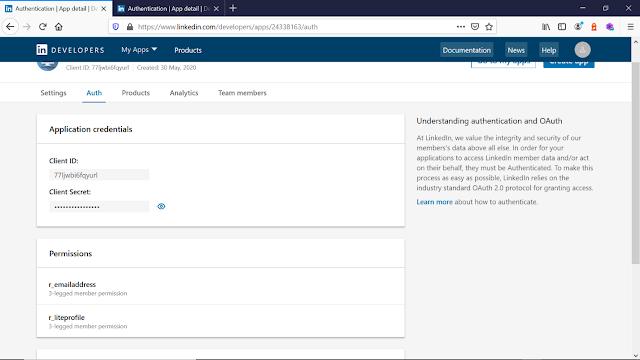Viewport: 640px width, 360px height.
Task: Select the Analytics tab
Action: pyautogui.click(x=184, y=93)
